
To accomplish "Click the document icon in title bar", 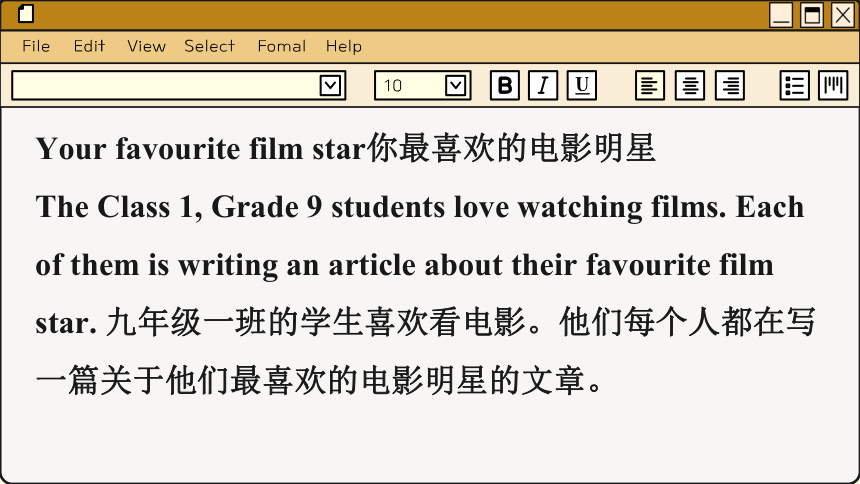I will (x=26, y=14).
